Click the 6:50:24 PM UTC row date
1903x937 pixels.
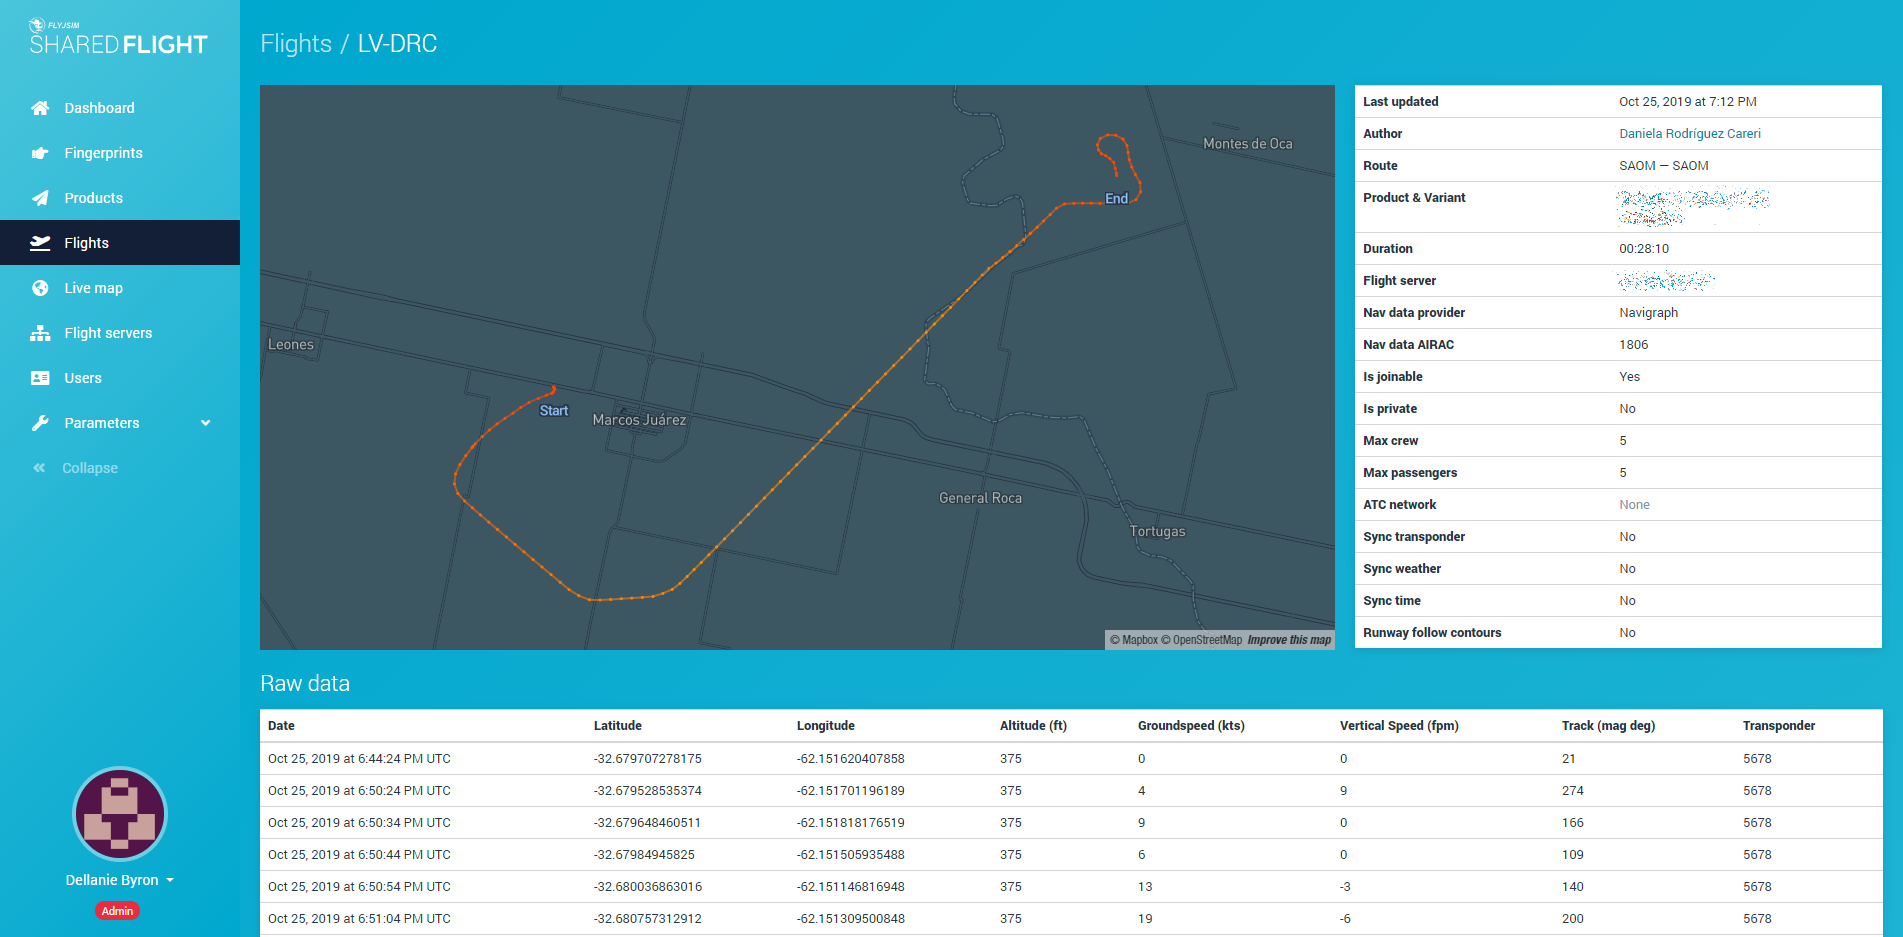pos(359,791)
